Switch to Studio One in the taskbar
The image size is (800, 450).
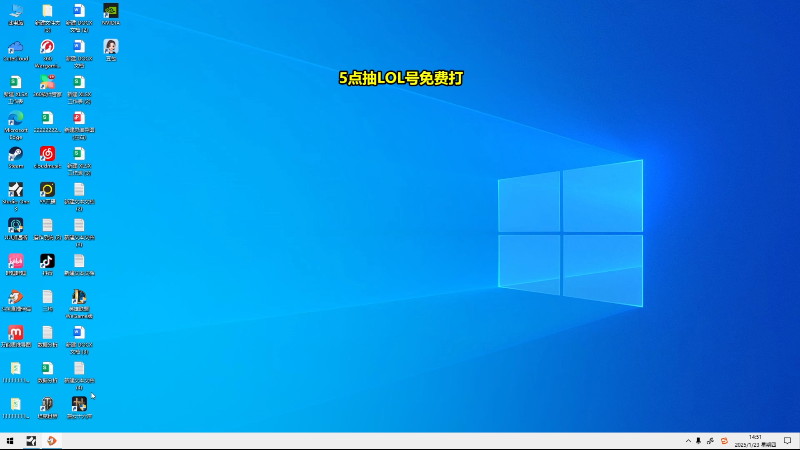coord(31,441)
